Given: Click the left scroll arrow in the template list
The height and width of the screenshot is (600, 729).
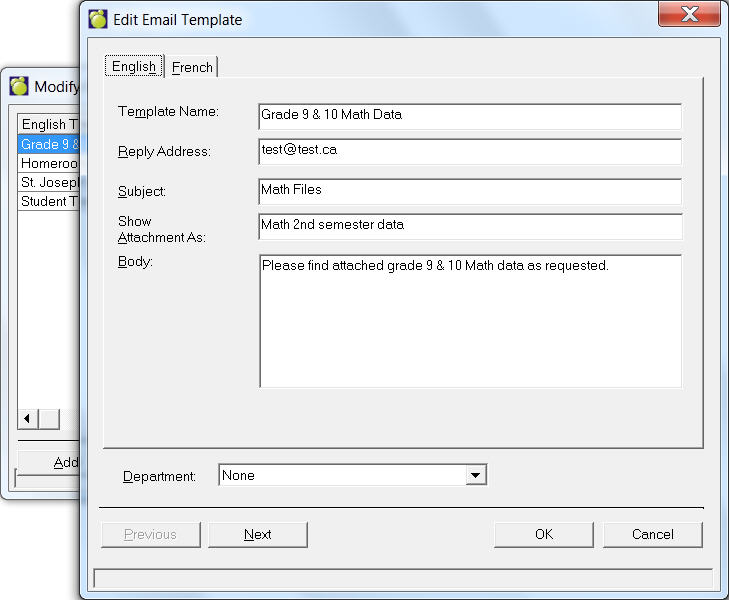Looking at the screenshot, I should point(28,419).
